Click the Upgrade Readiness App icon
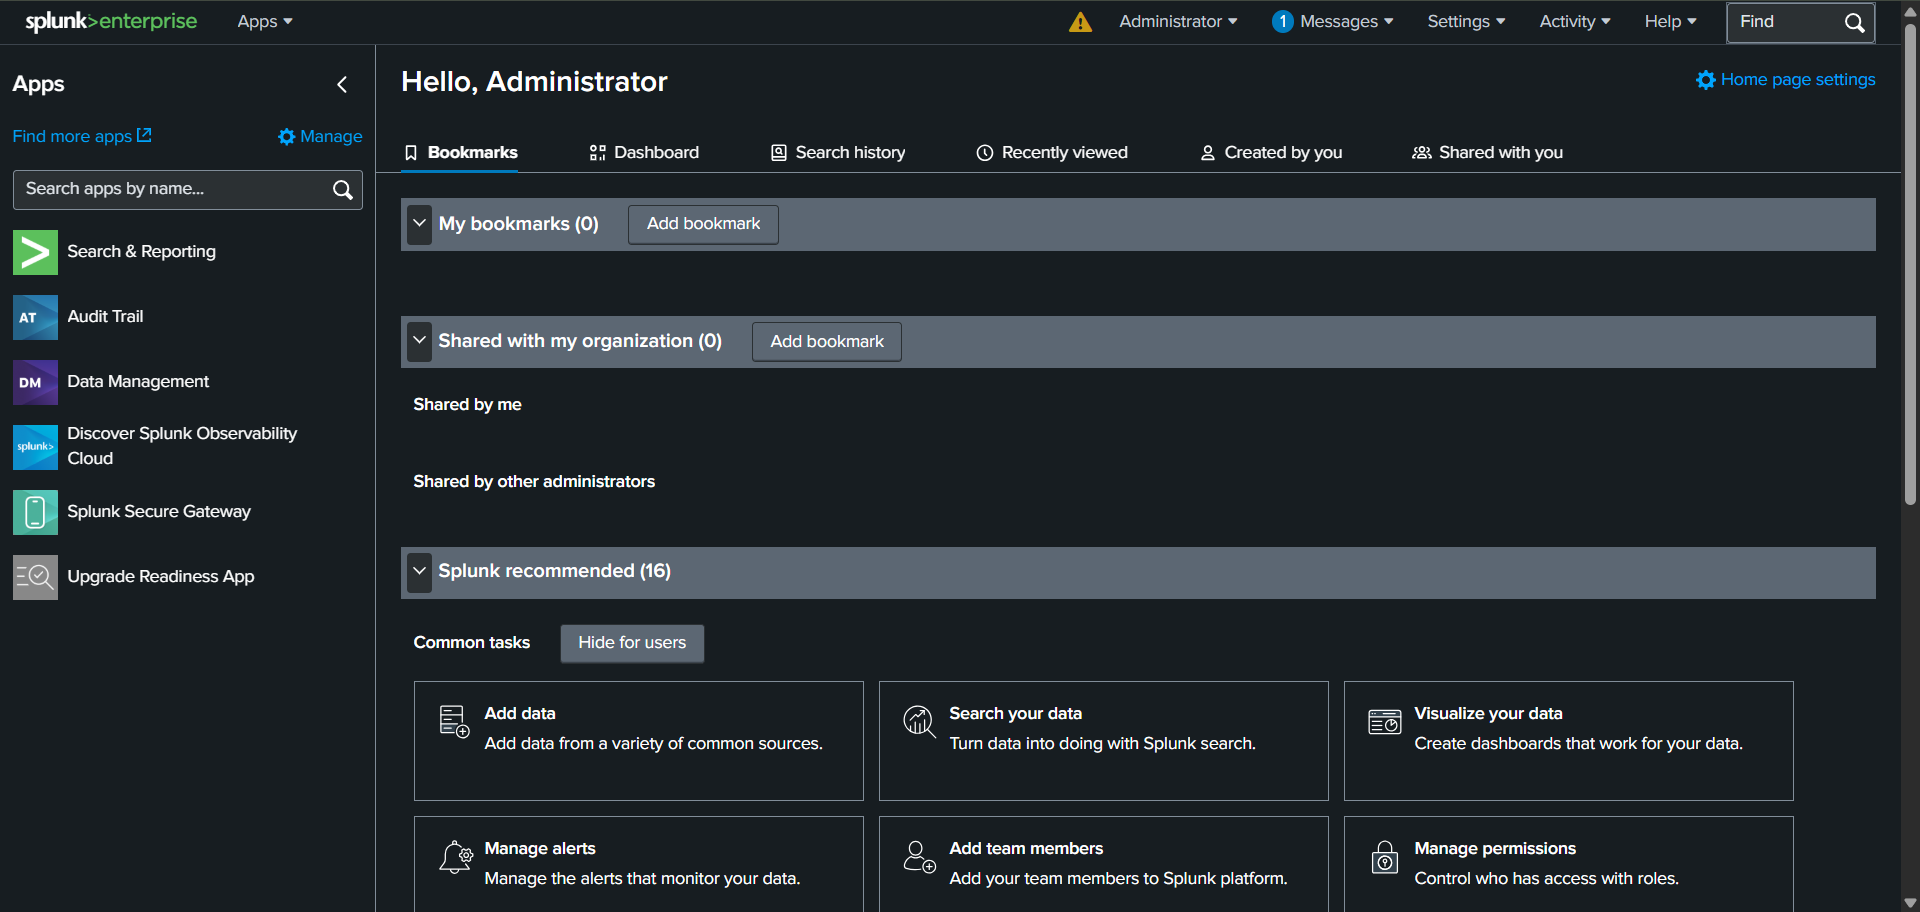This screenshot has height=912, width=1920. pos(35,577)
